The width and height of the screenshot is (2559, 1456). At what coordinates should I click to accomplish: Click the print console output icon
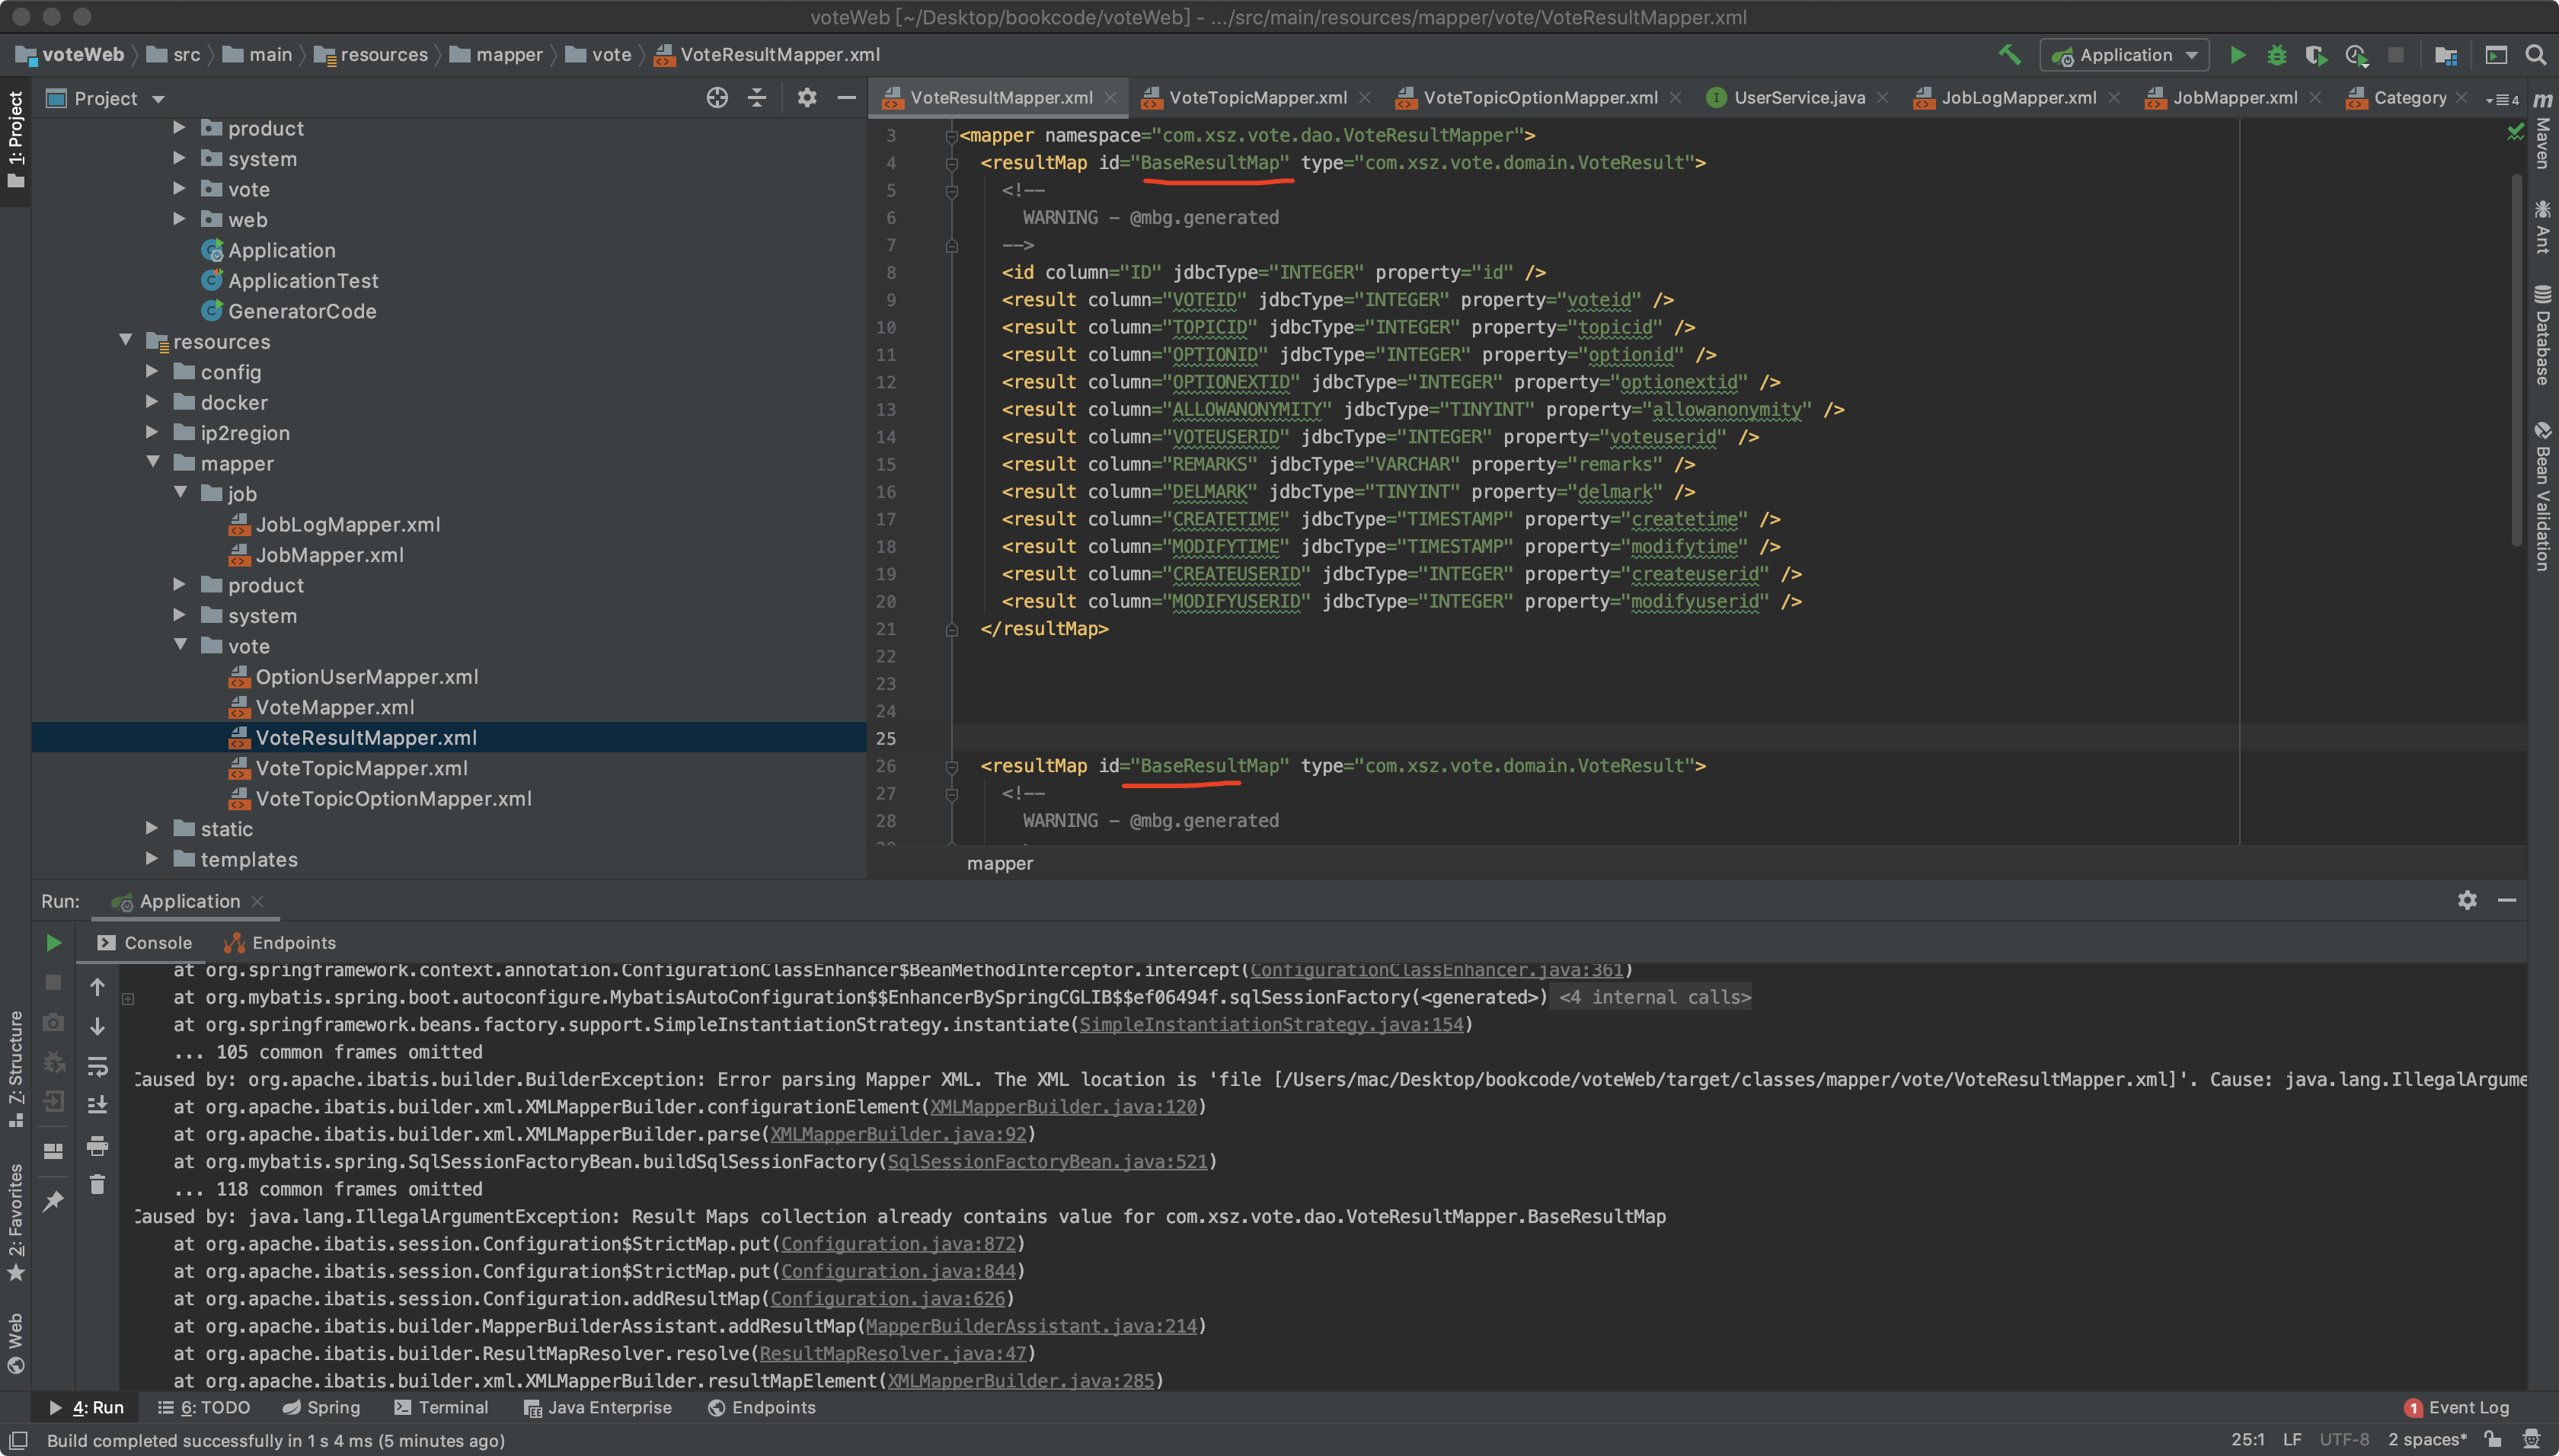pos(97,1145)
